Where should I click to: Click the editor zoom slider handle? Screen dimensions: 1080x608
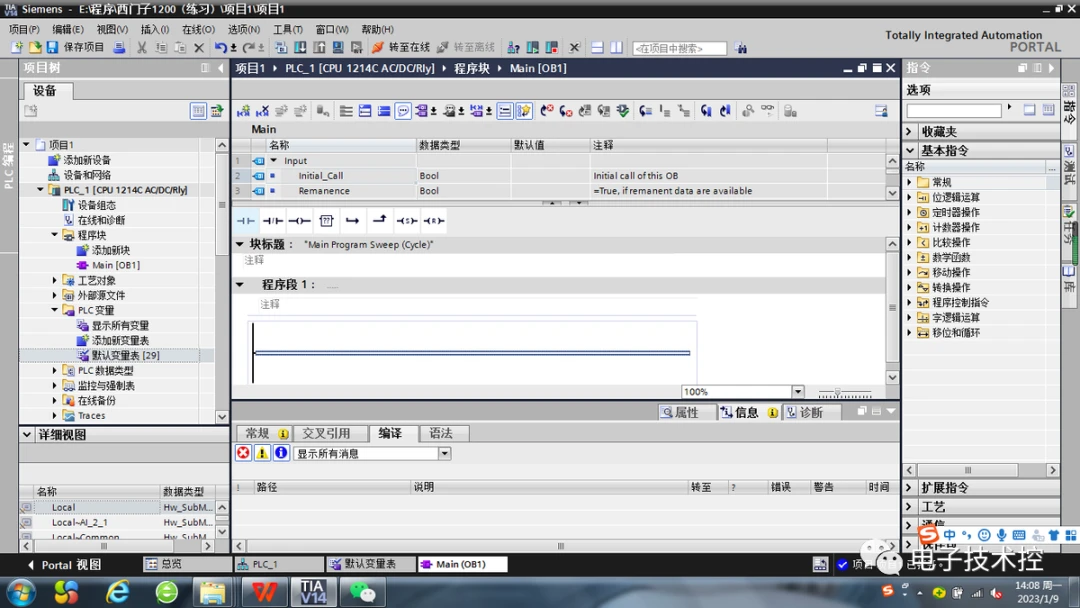838,392
